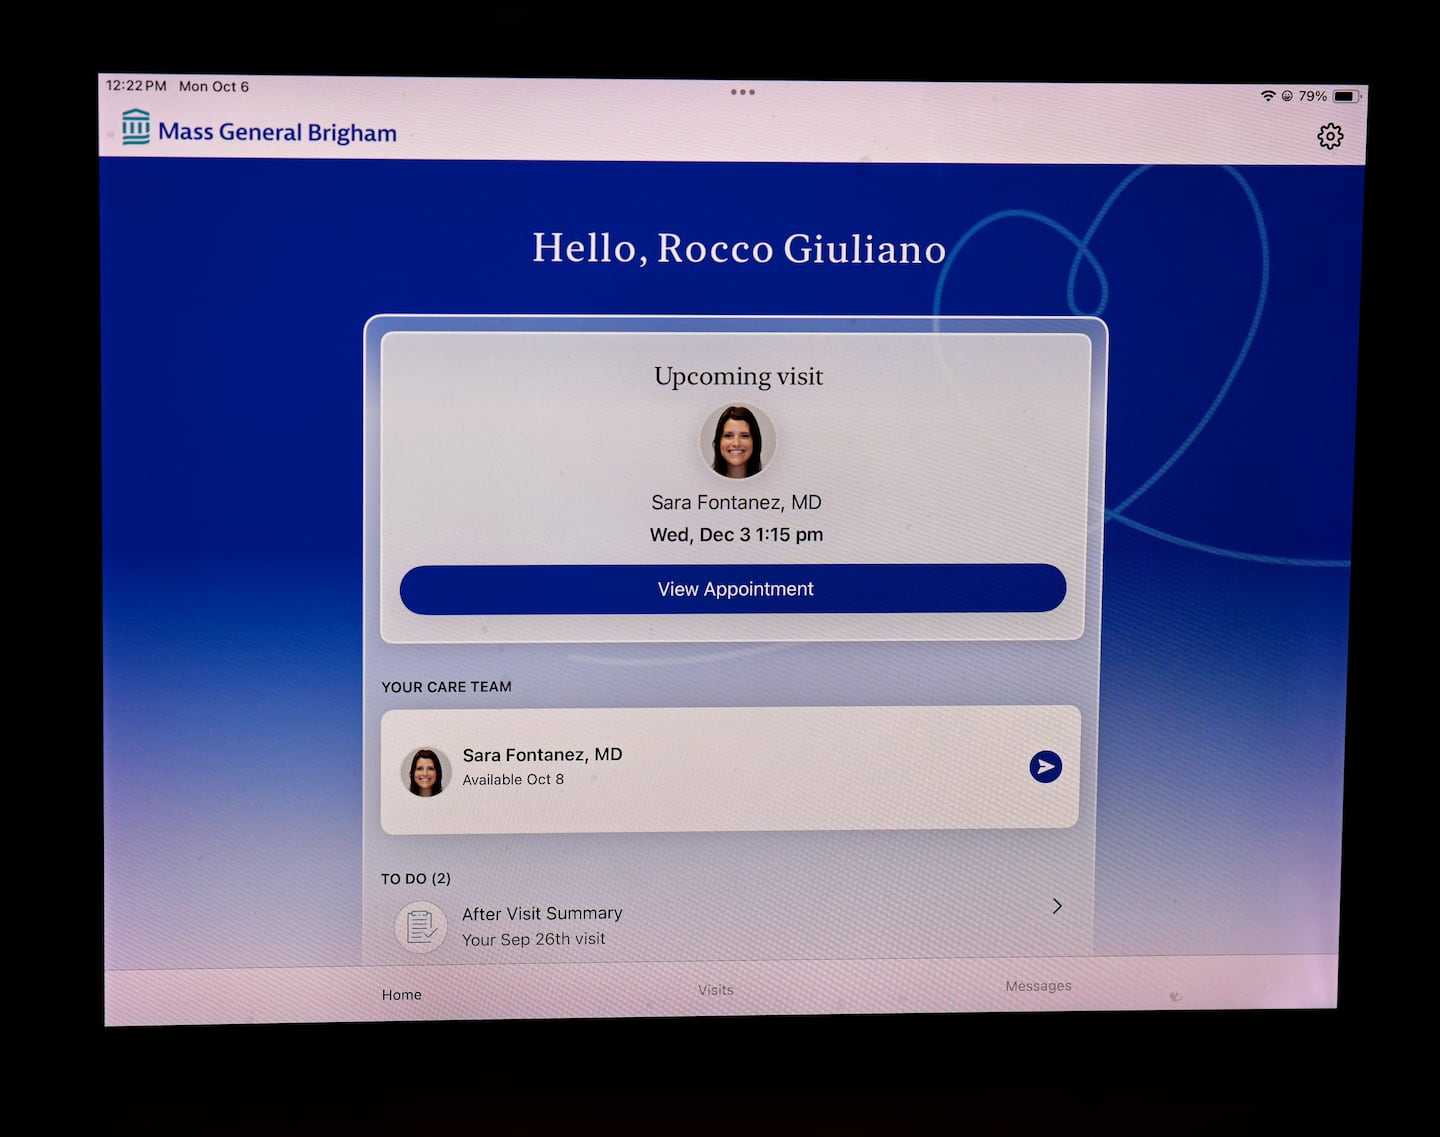Message Sara Fontanez using the send arrow icon

1045,767
